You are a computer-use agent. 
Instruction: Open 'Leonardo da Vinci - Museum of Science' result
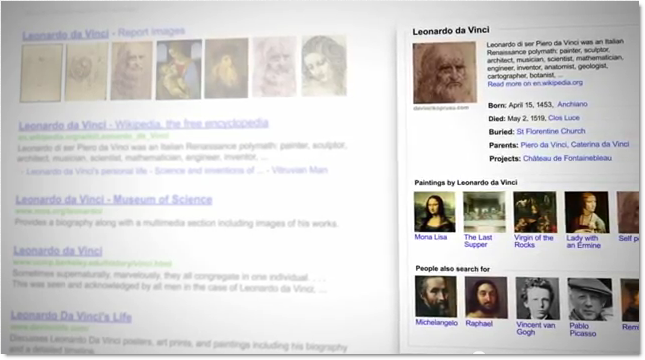coord(114,200)
